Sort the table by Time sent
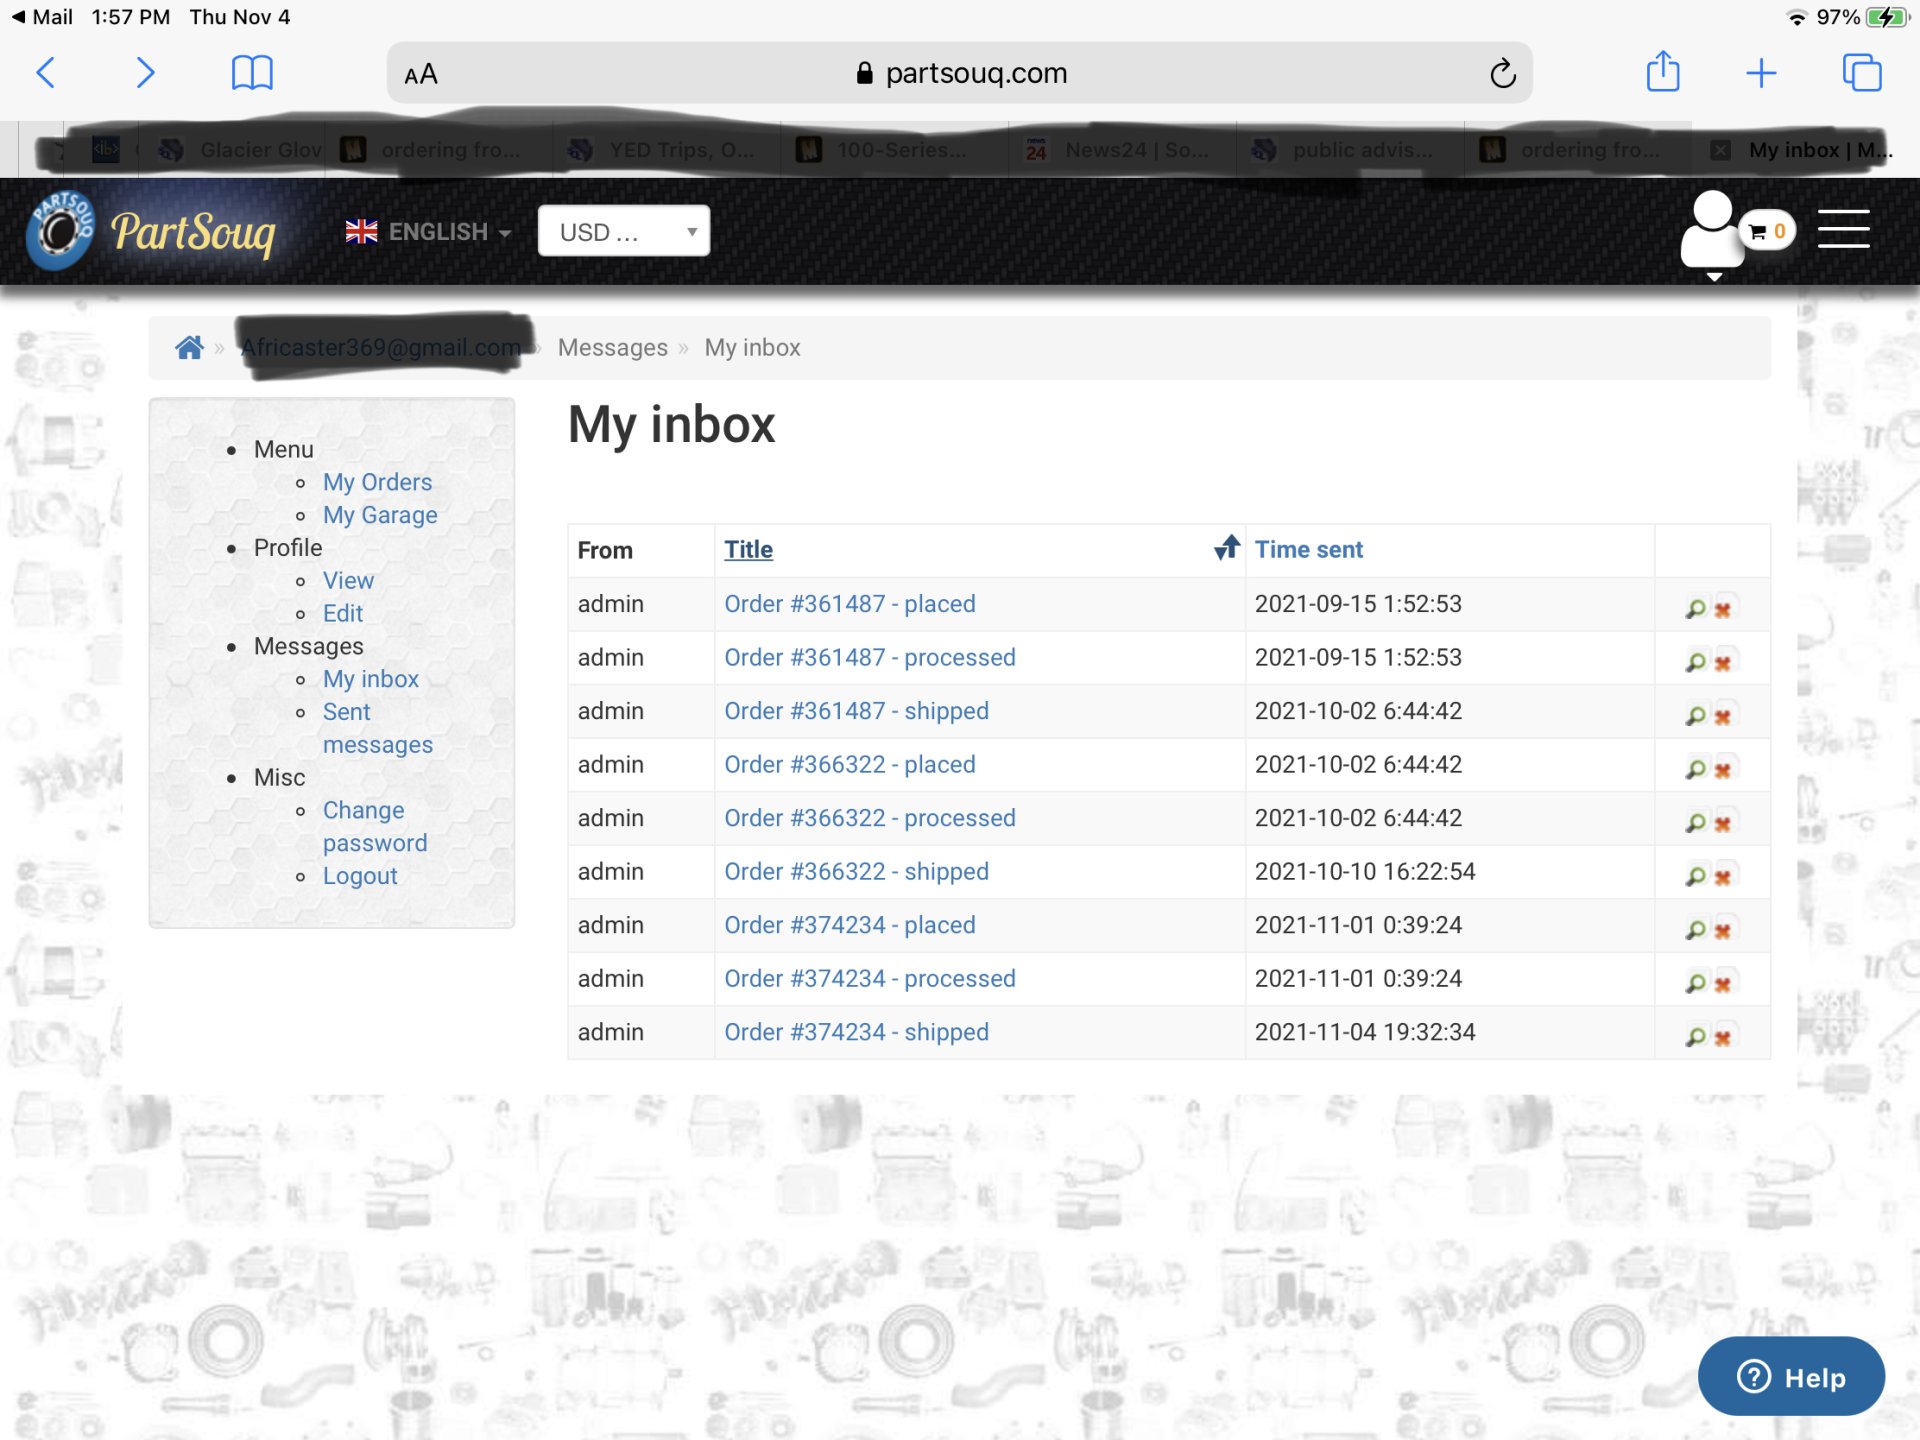The height and width of the screenshot is (1440, 1920). [x=1308, y=549]
